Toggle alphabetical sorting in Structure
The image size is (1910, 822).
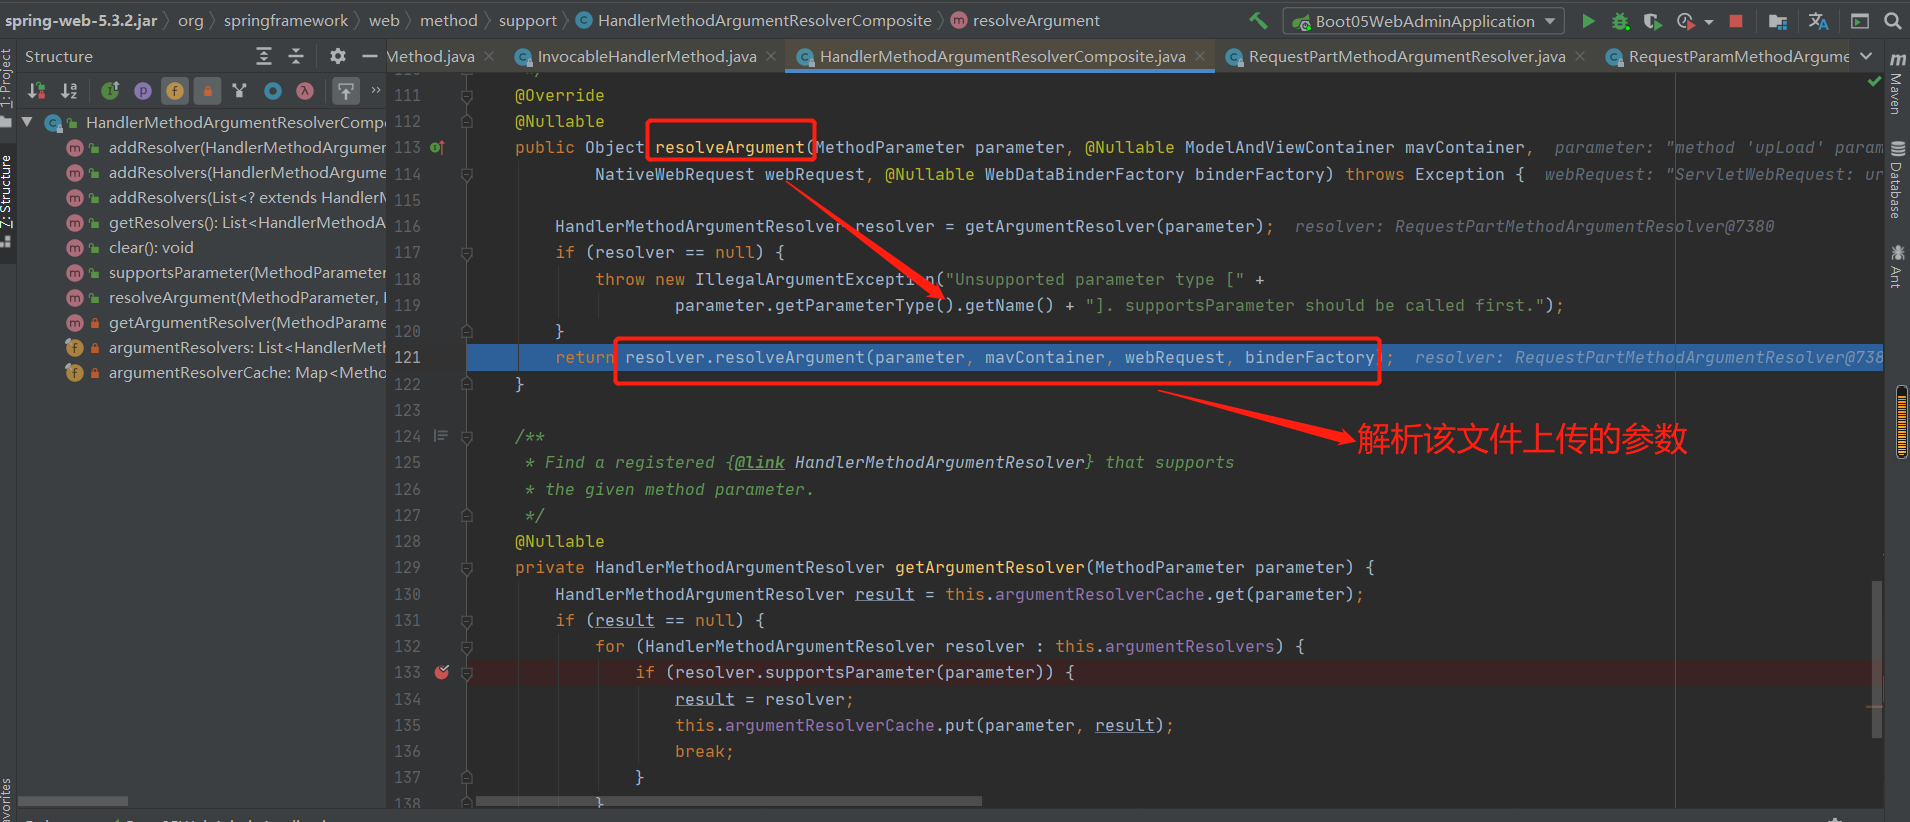coord(69,91)
